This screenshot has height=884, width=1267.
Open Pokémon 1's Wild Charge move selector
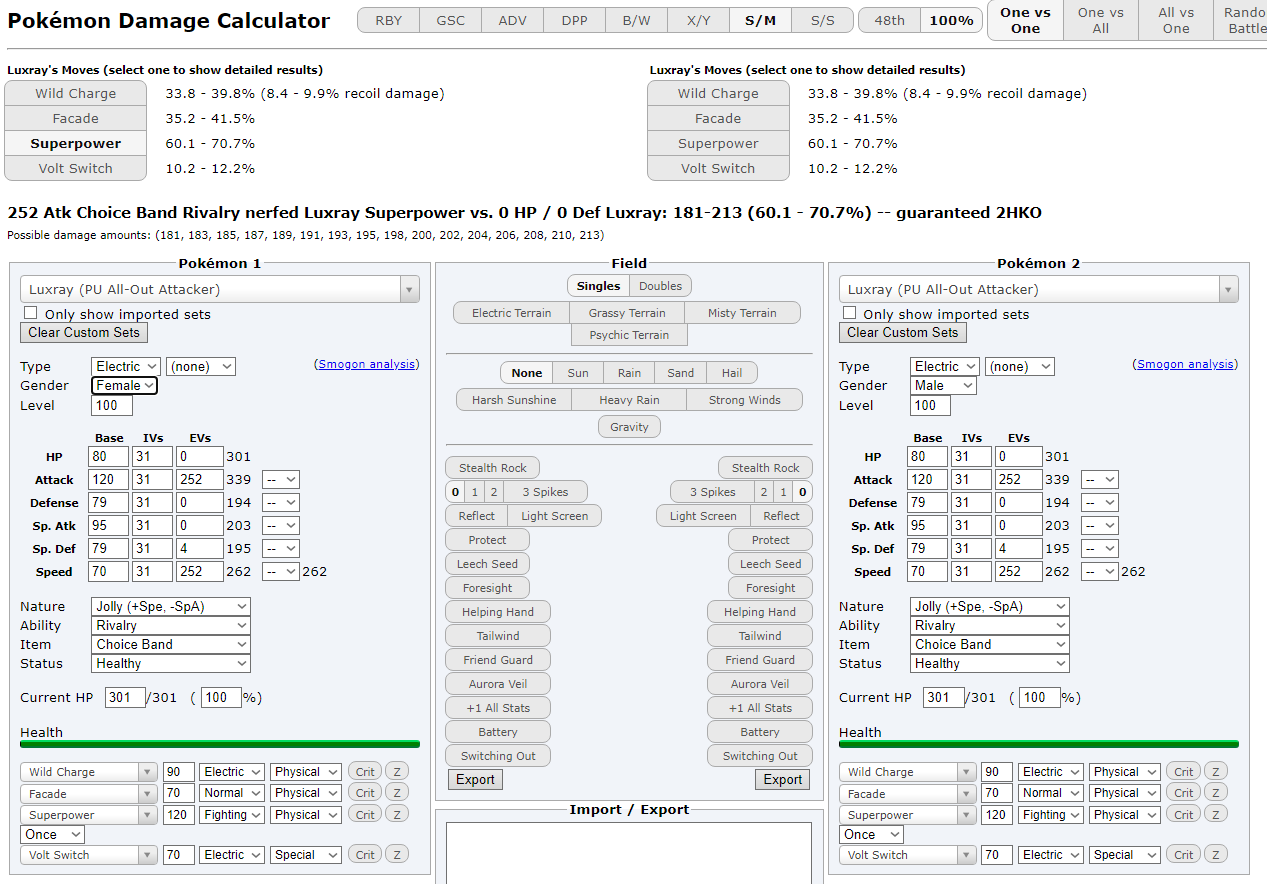(x=90, y=772)
